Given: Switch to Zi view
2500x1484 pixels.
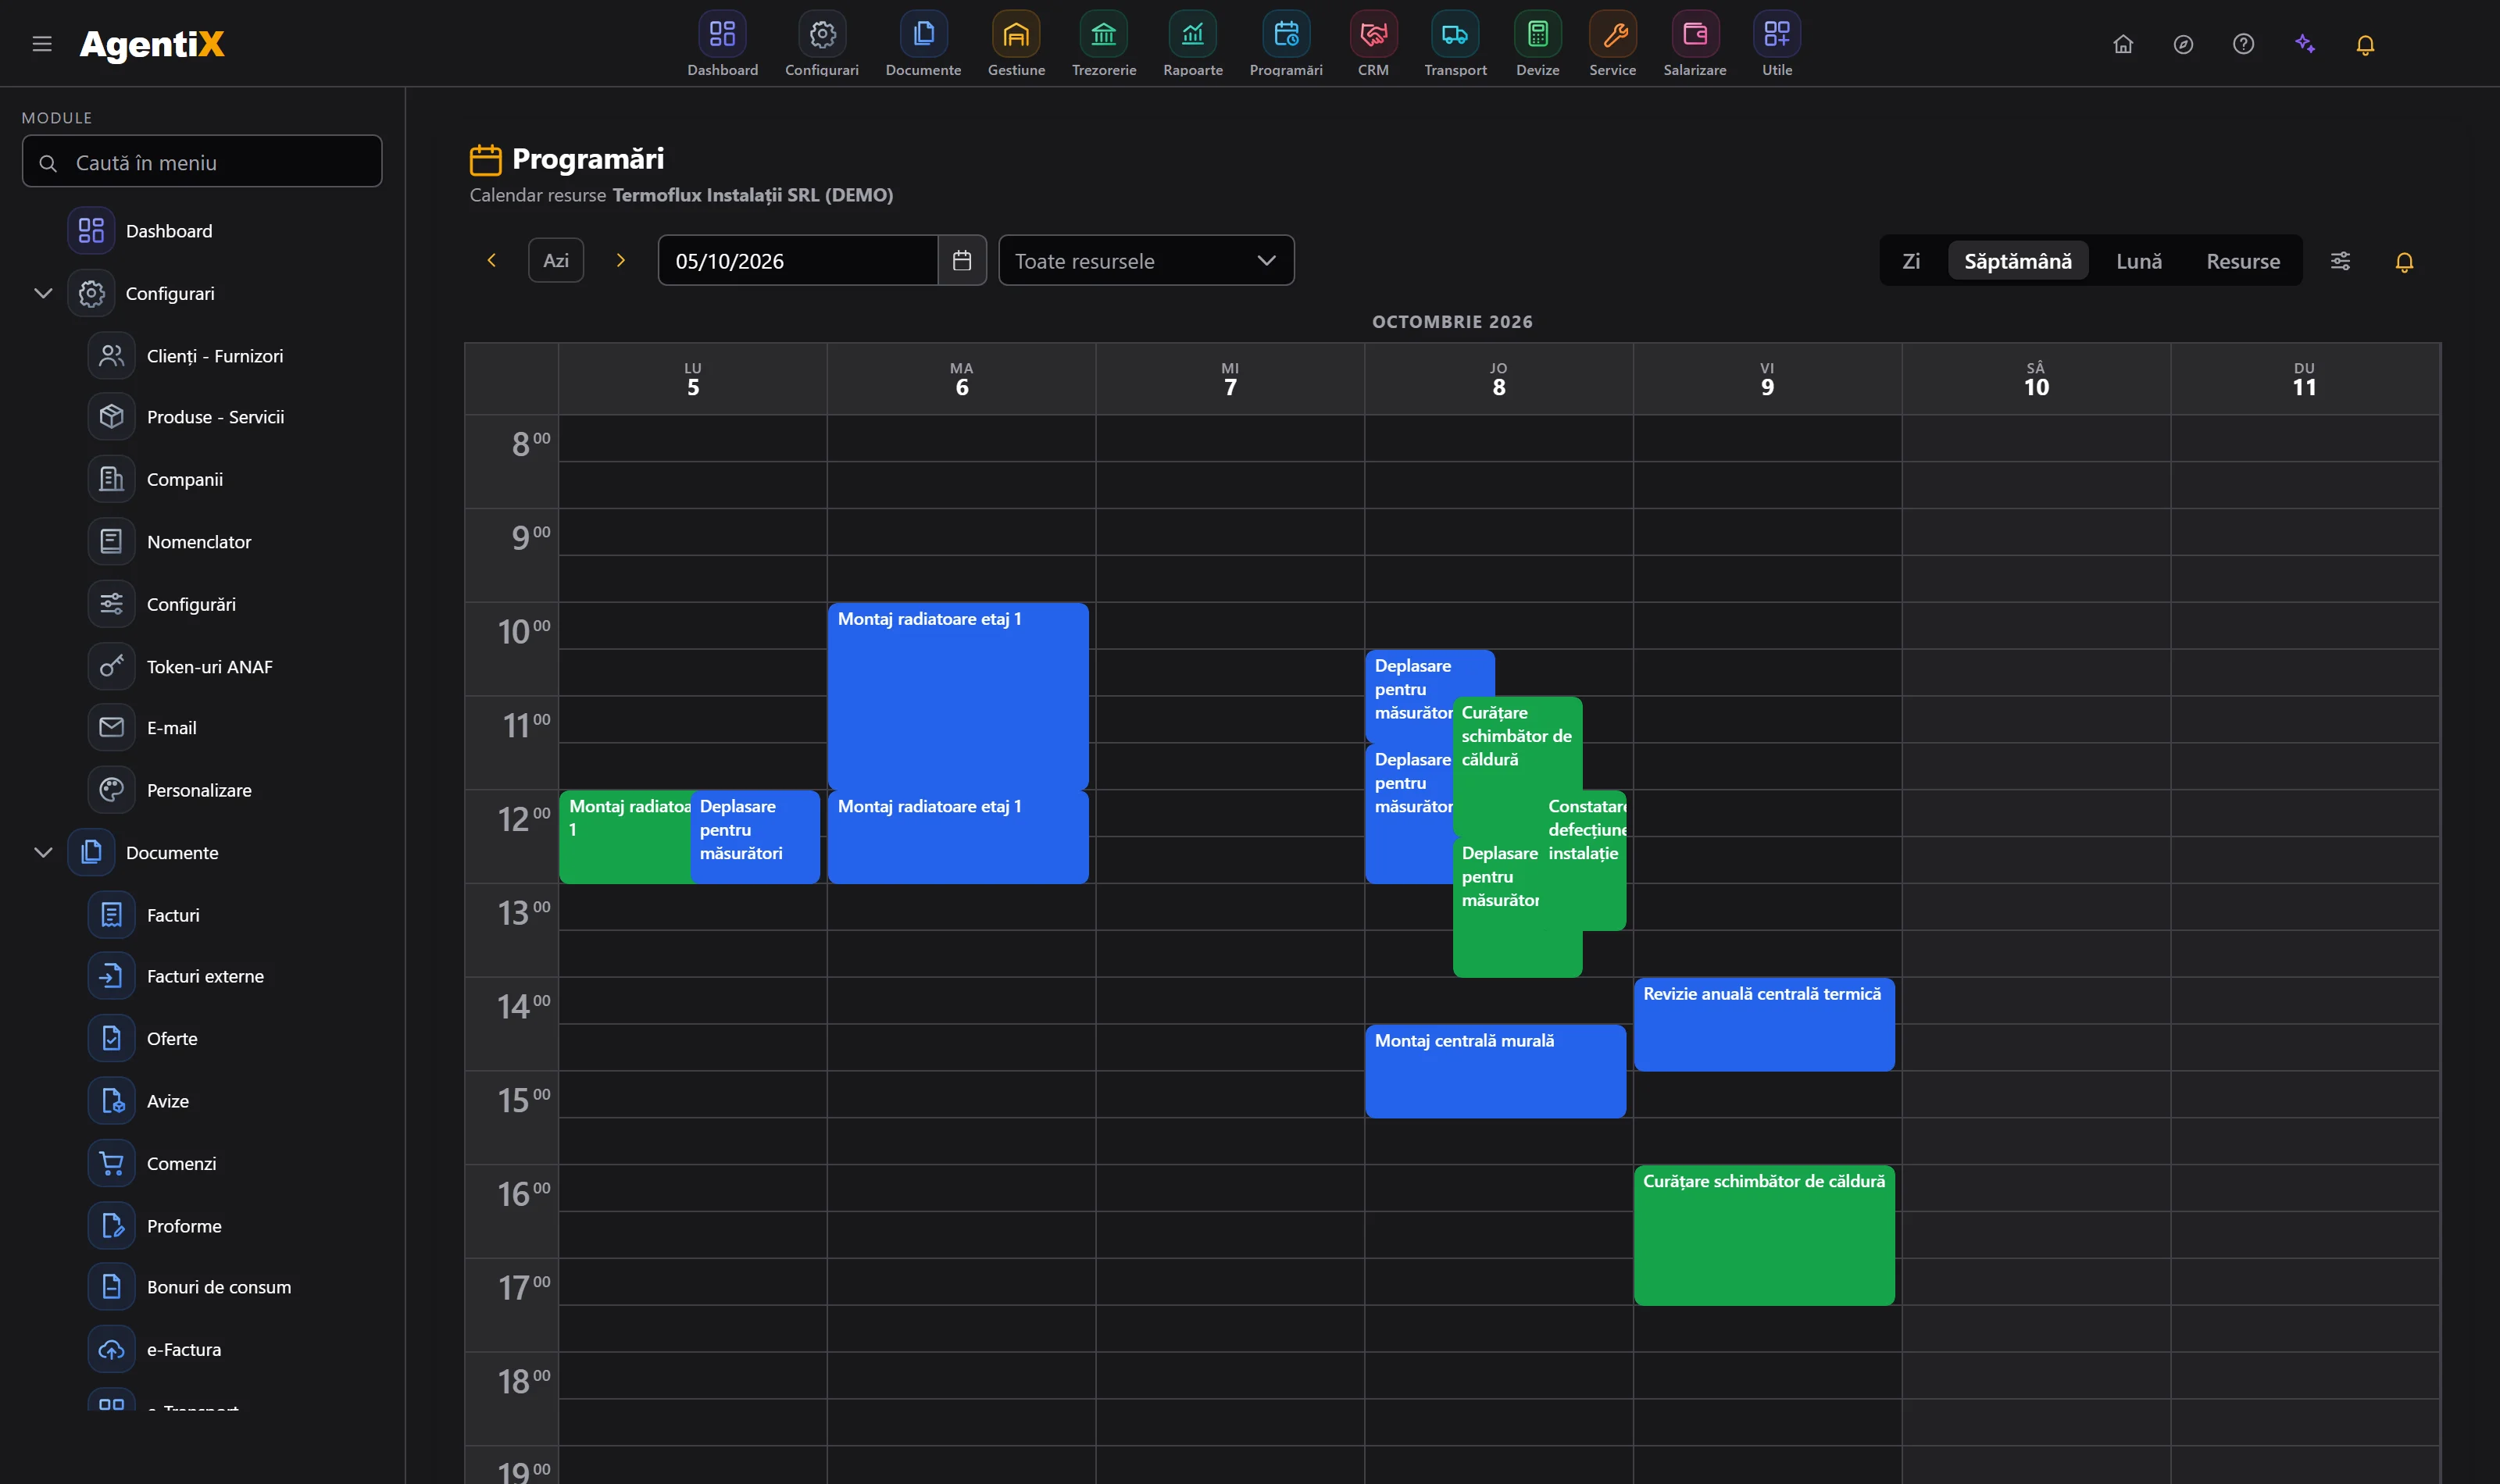Looking at the screenshot, I should point(1911,261).
